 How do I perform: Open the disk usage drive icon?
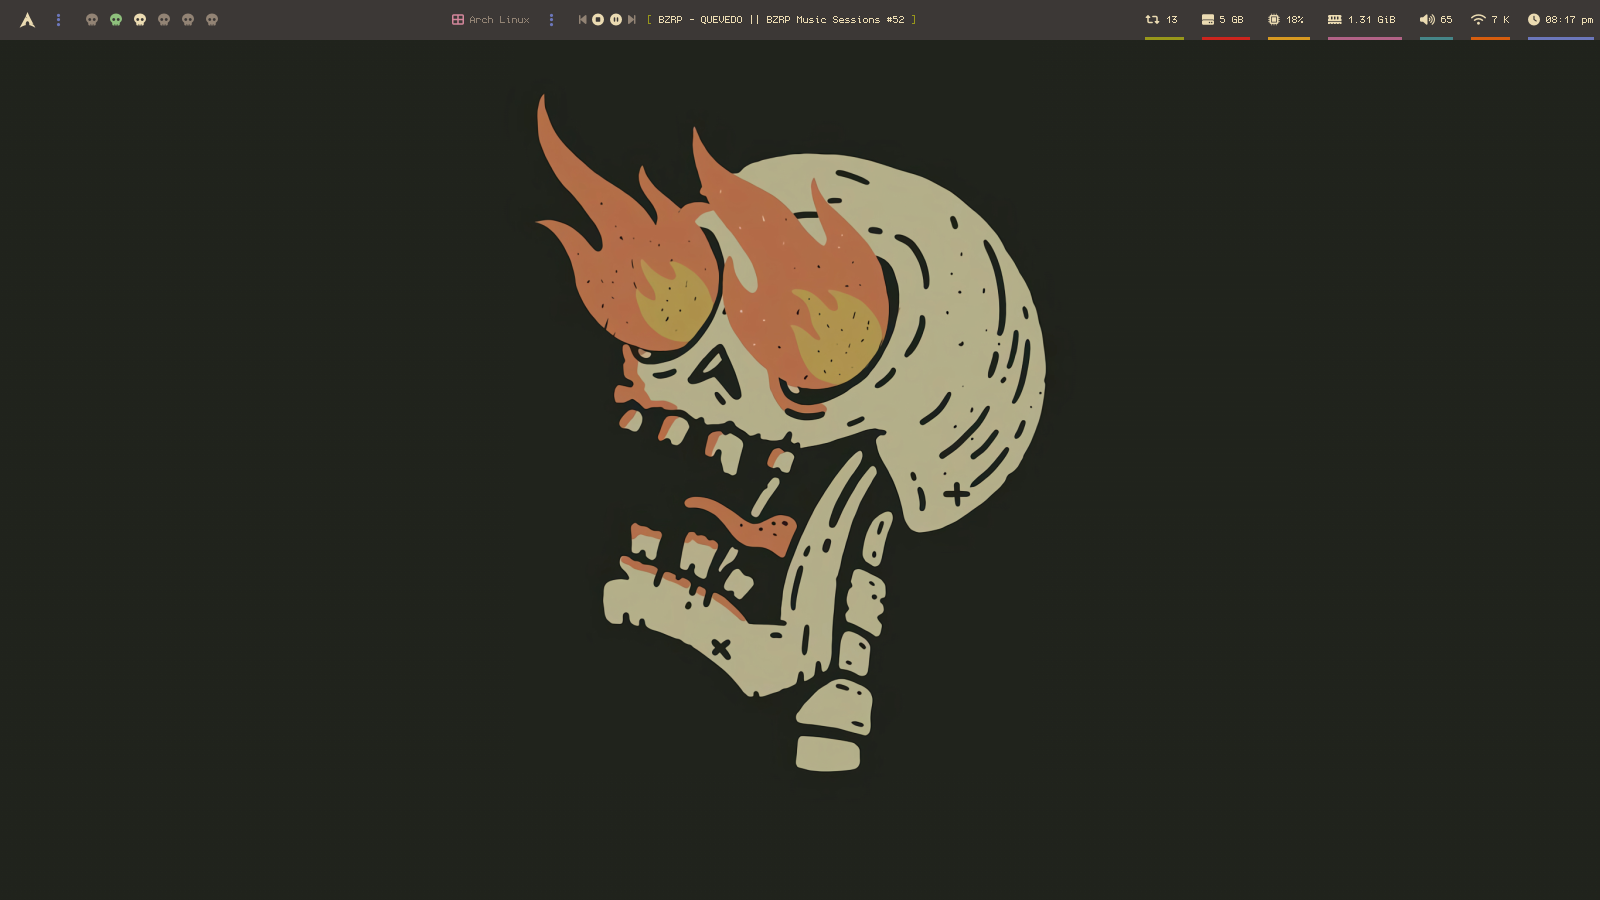point(1208,20)
